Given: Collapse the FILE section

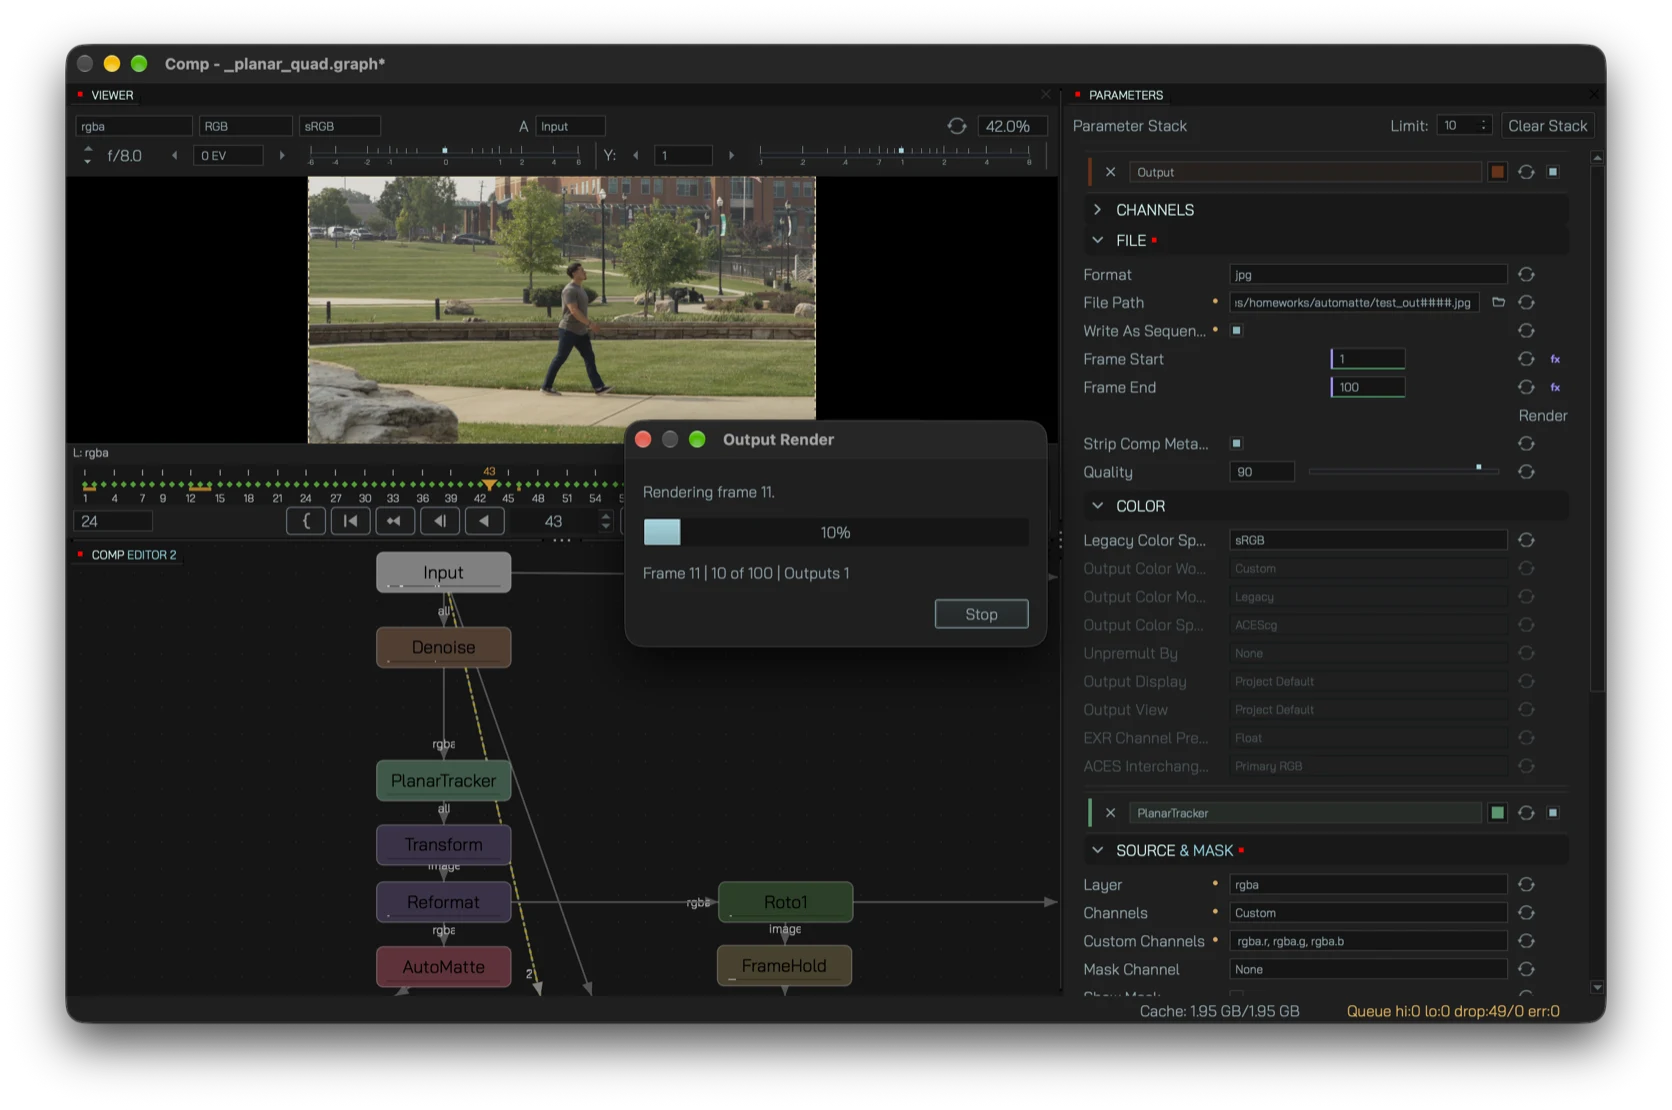Looking at the screenshot, I should pos(1098,240).
